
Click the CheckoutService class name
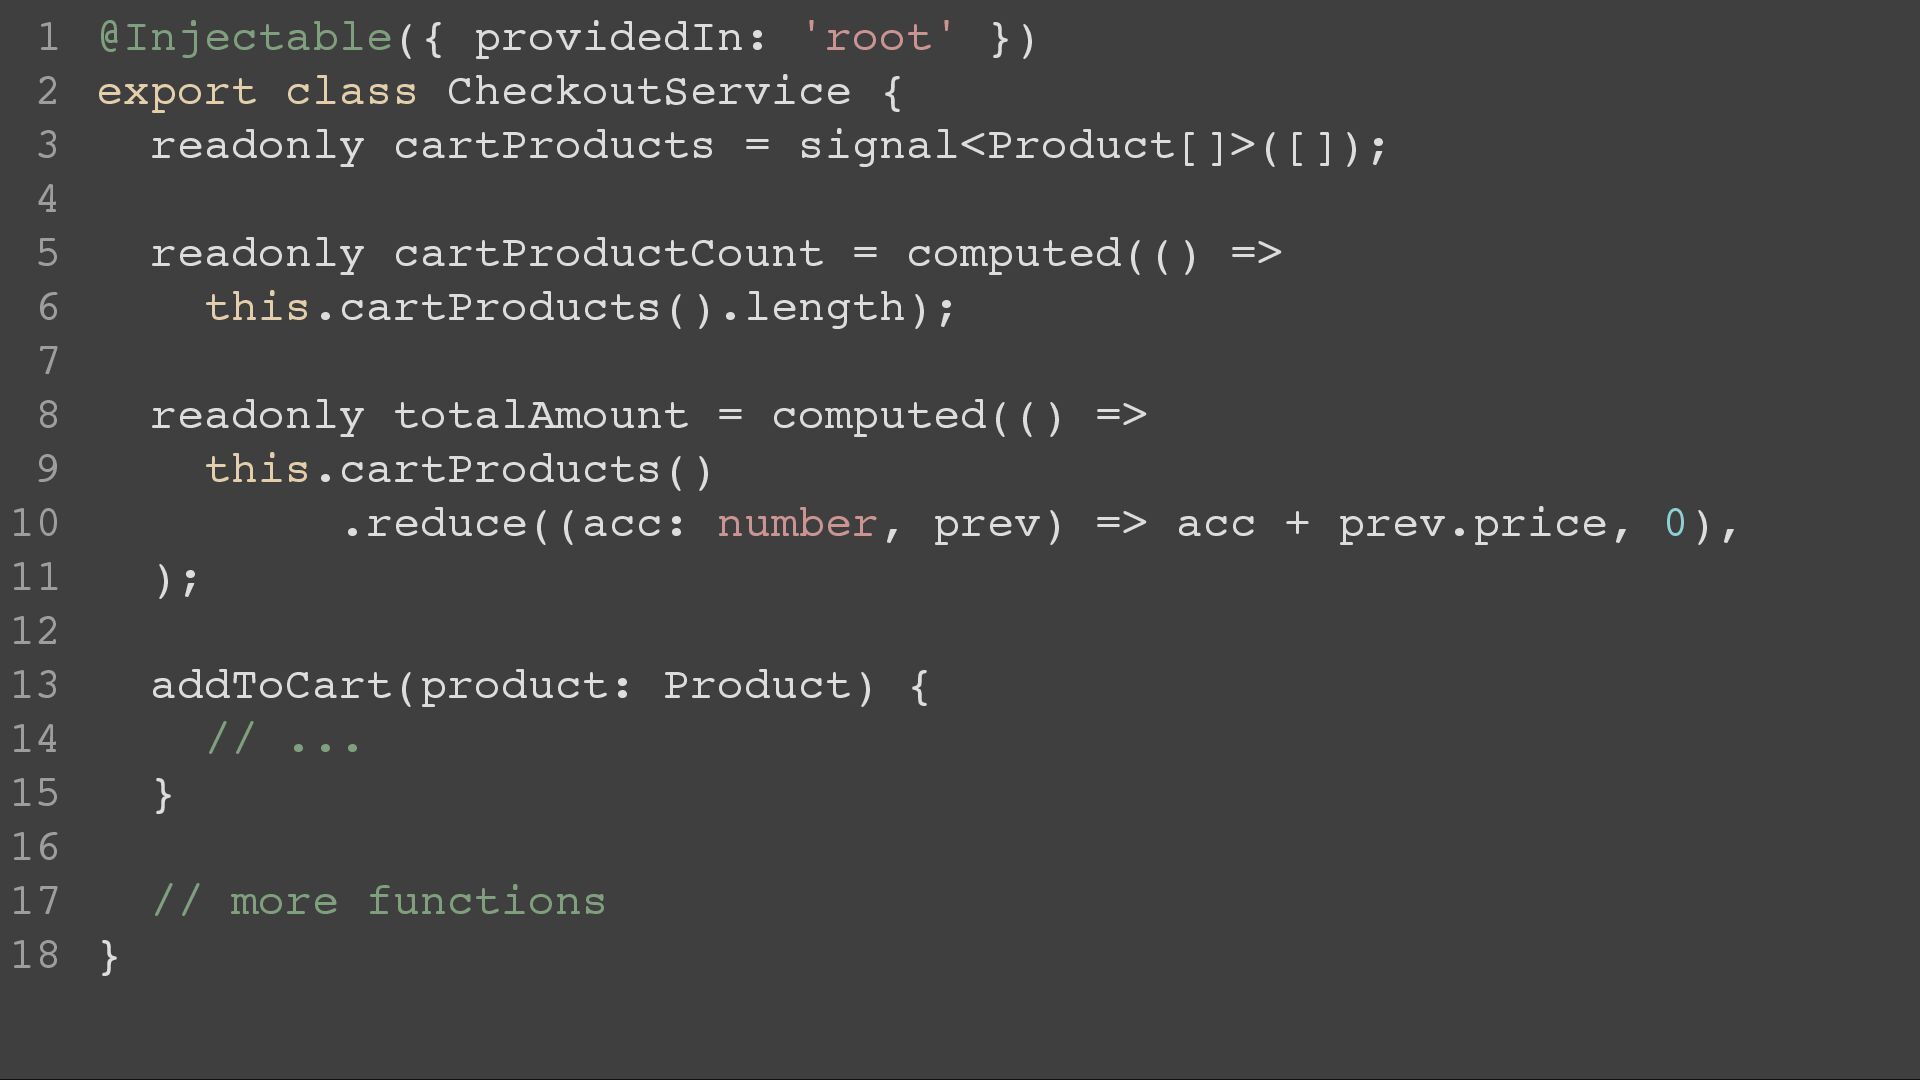(649, 92)
